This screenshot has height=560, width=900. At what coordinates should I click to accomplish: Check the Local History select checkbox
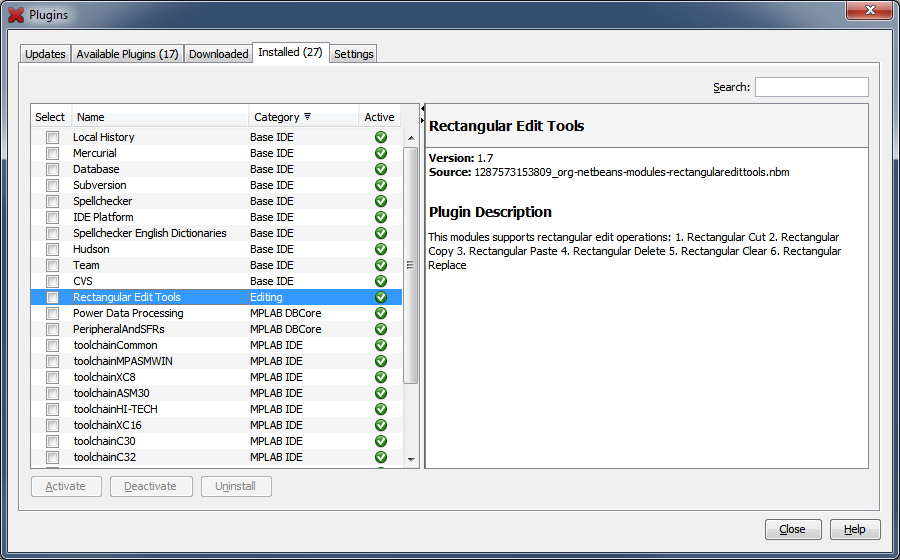(x=52, y=137)
